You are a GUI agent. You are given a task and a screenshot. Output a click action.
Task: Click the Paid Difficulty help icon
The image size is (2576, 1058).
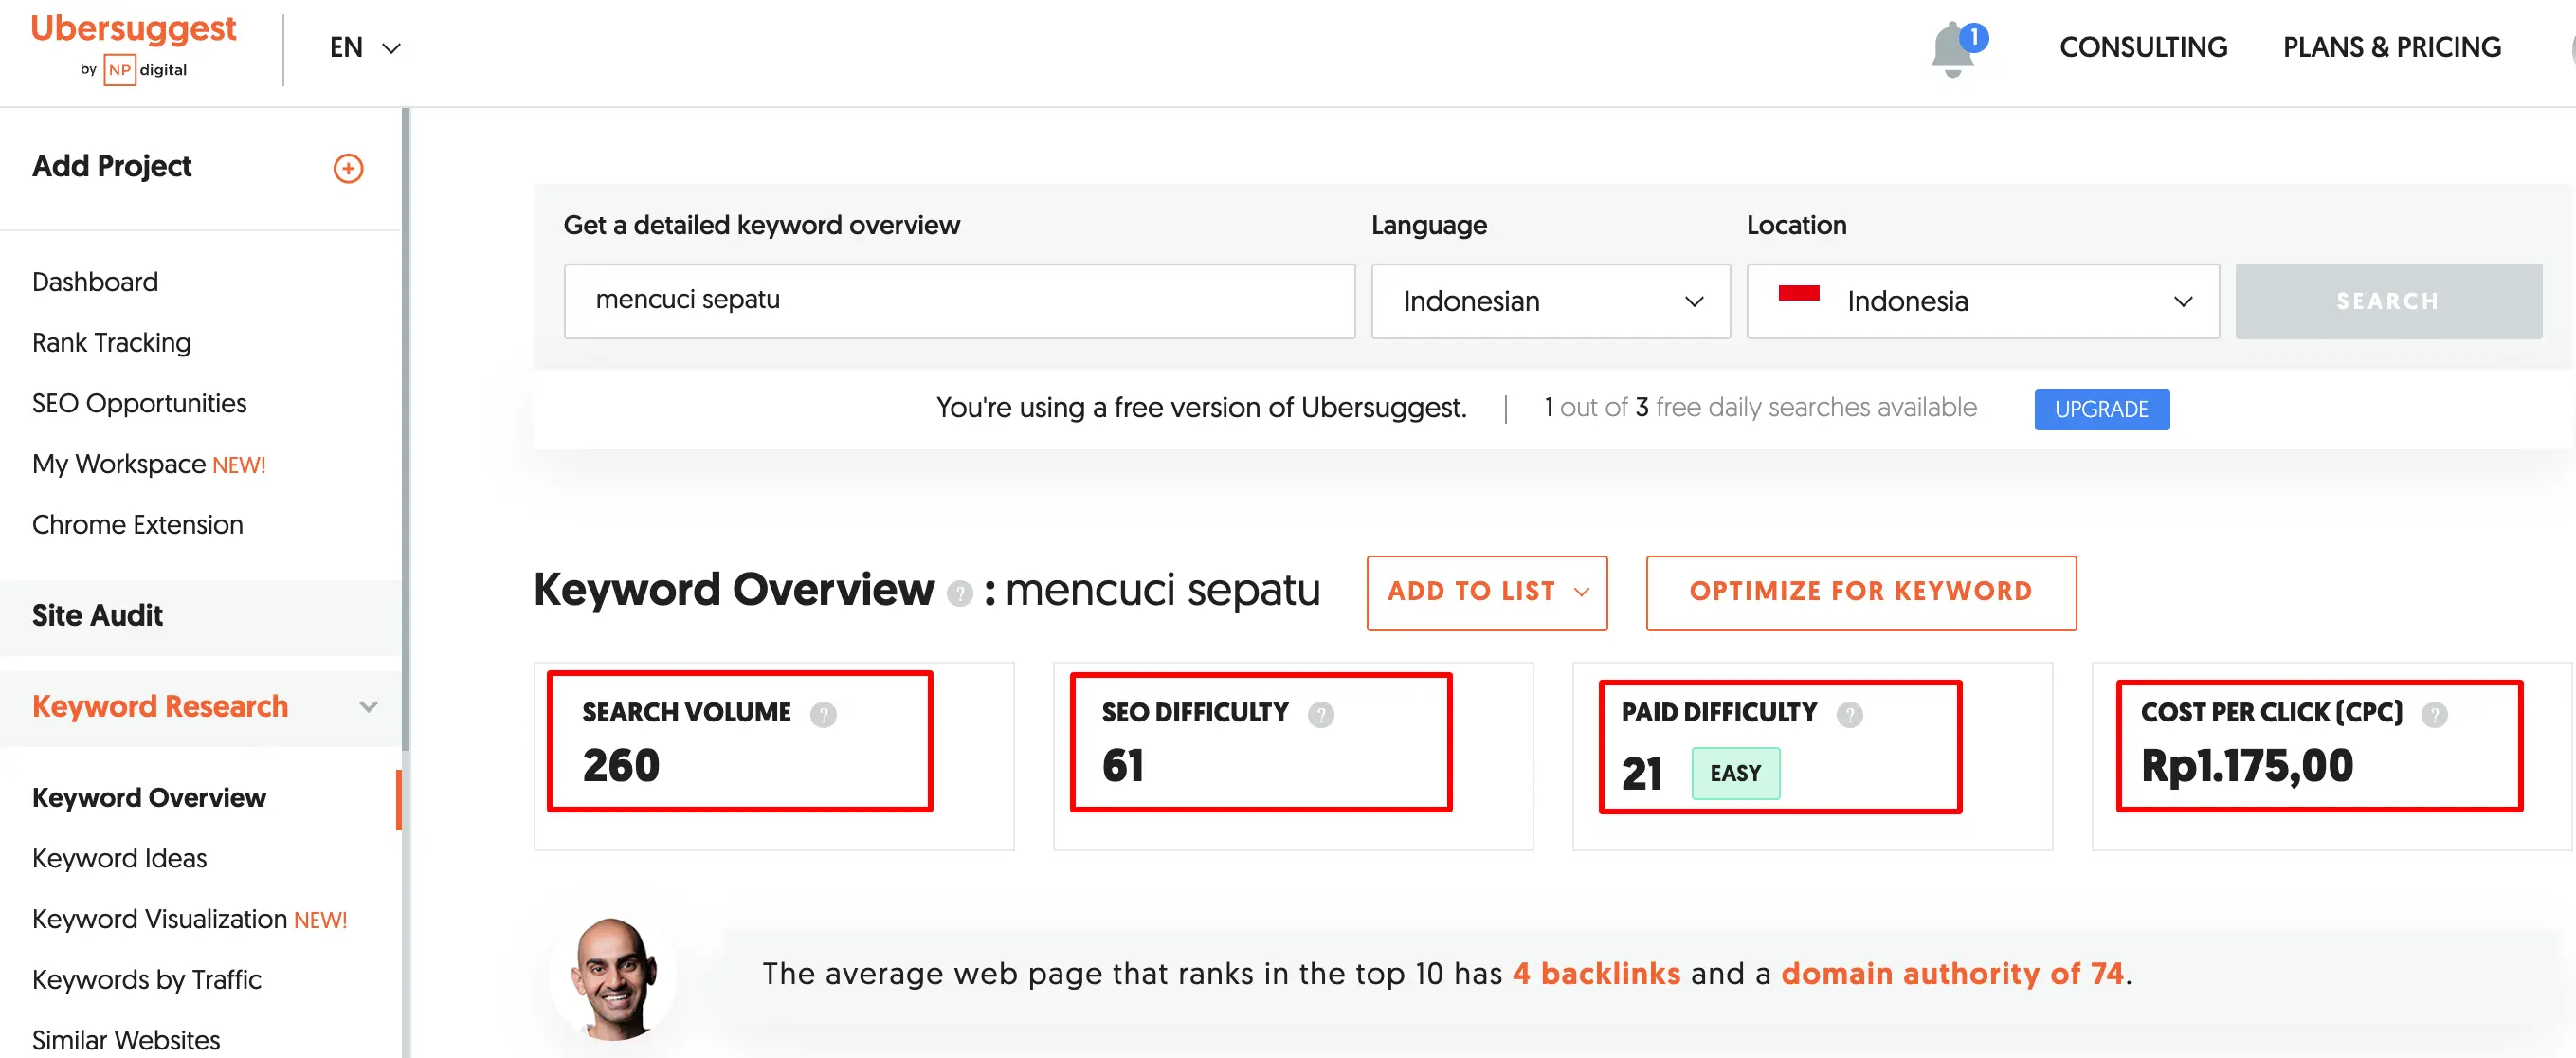pos(1849,714)
